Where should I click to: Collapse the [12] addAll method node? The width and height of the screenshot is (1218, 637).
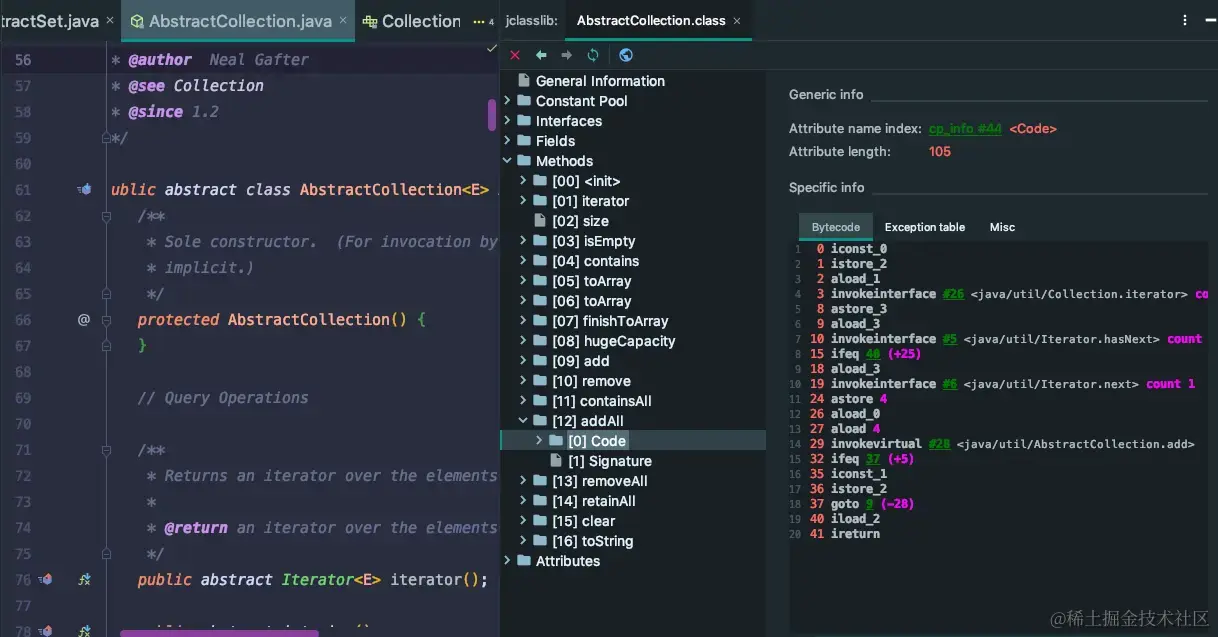tap(524, 421)
